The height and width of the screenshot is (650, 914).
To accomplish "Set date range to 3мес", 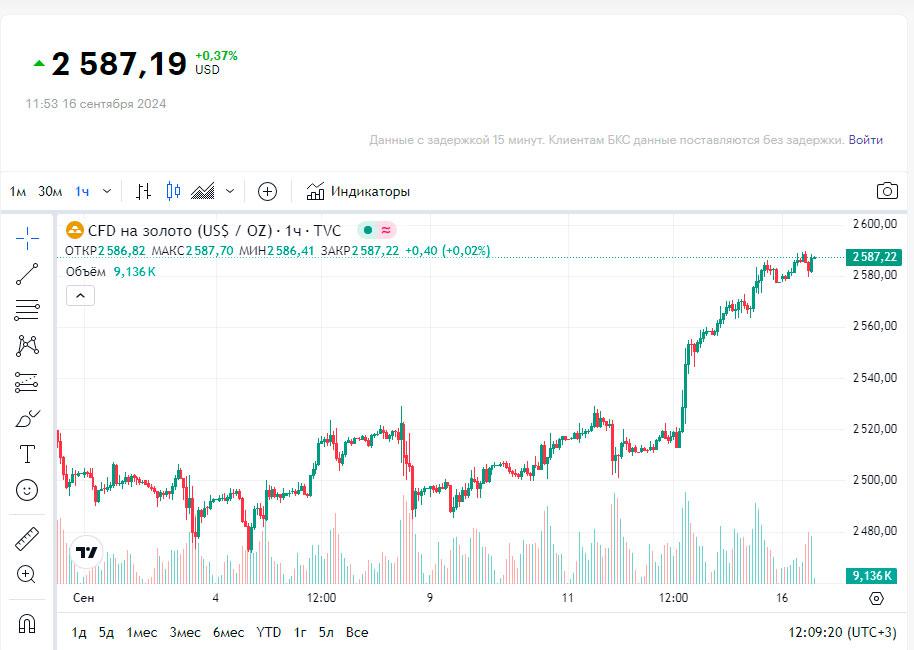I will point(185,632).
